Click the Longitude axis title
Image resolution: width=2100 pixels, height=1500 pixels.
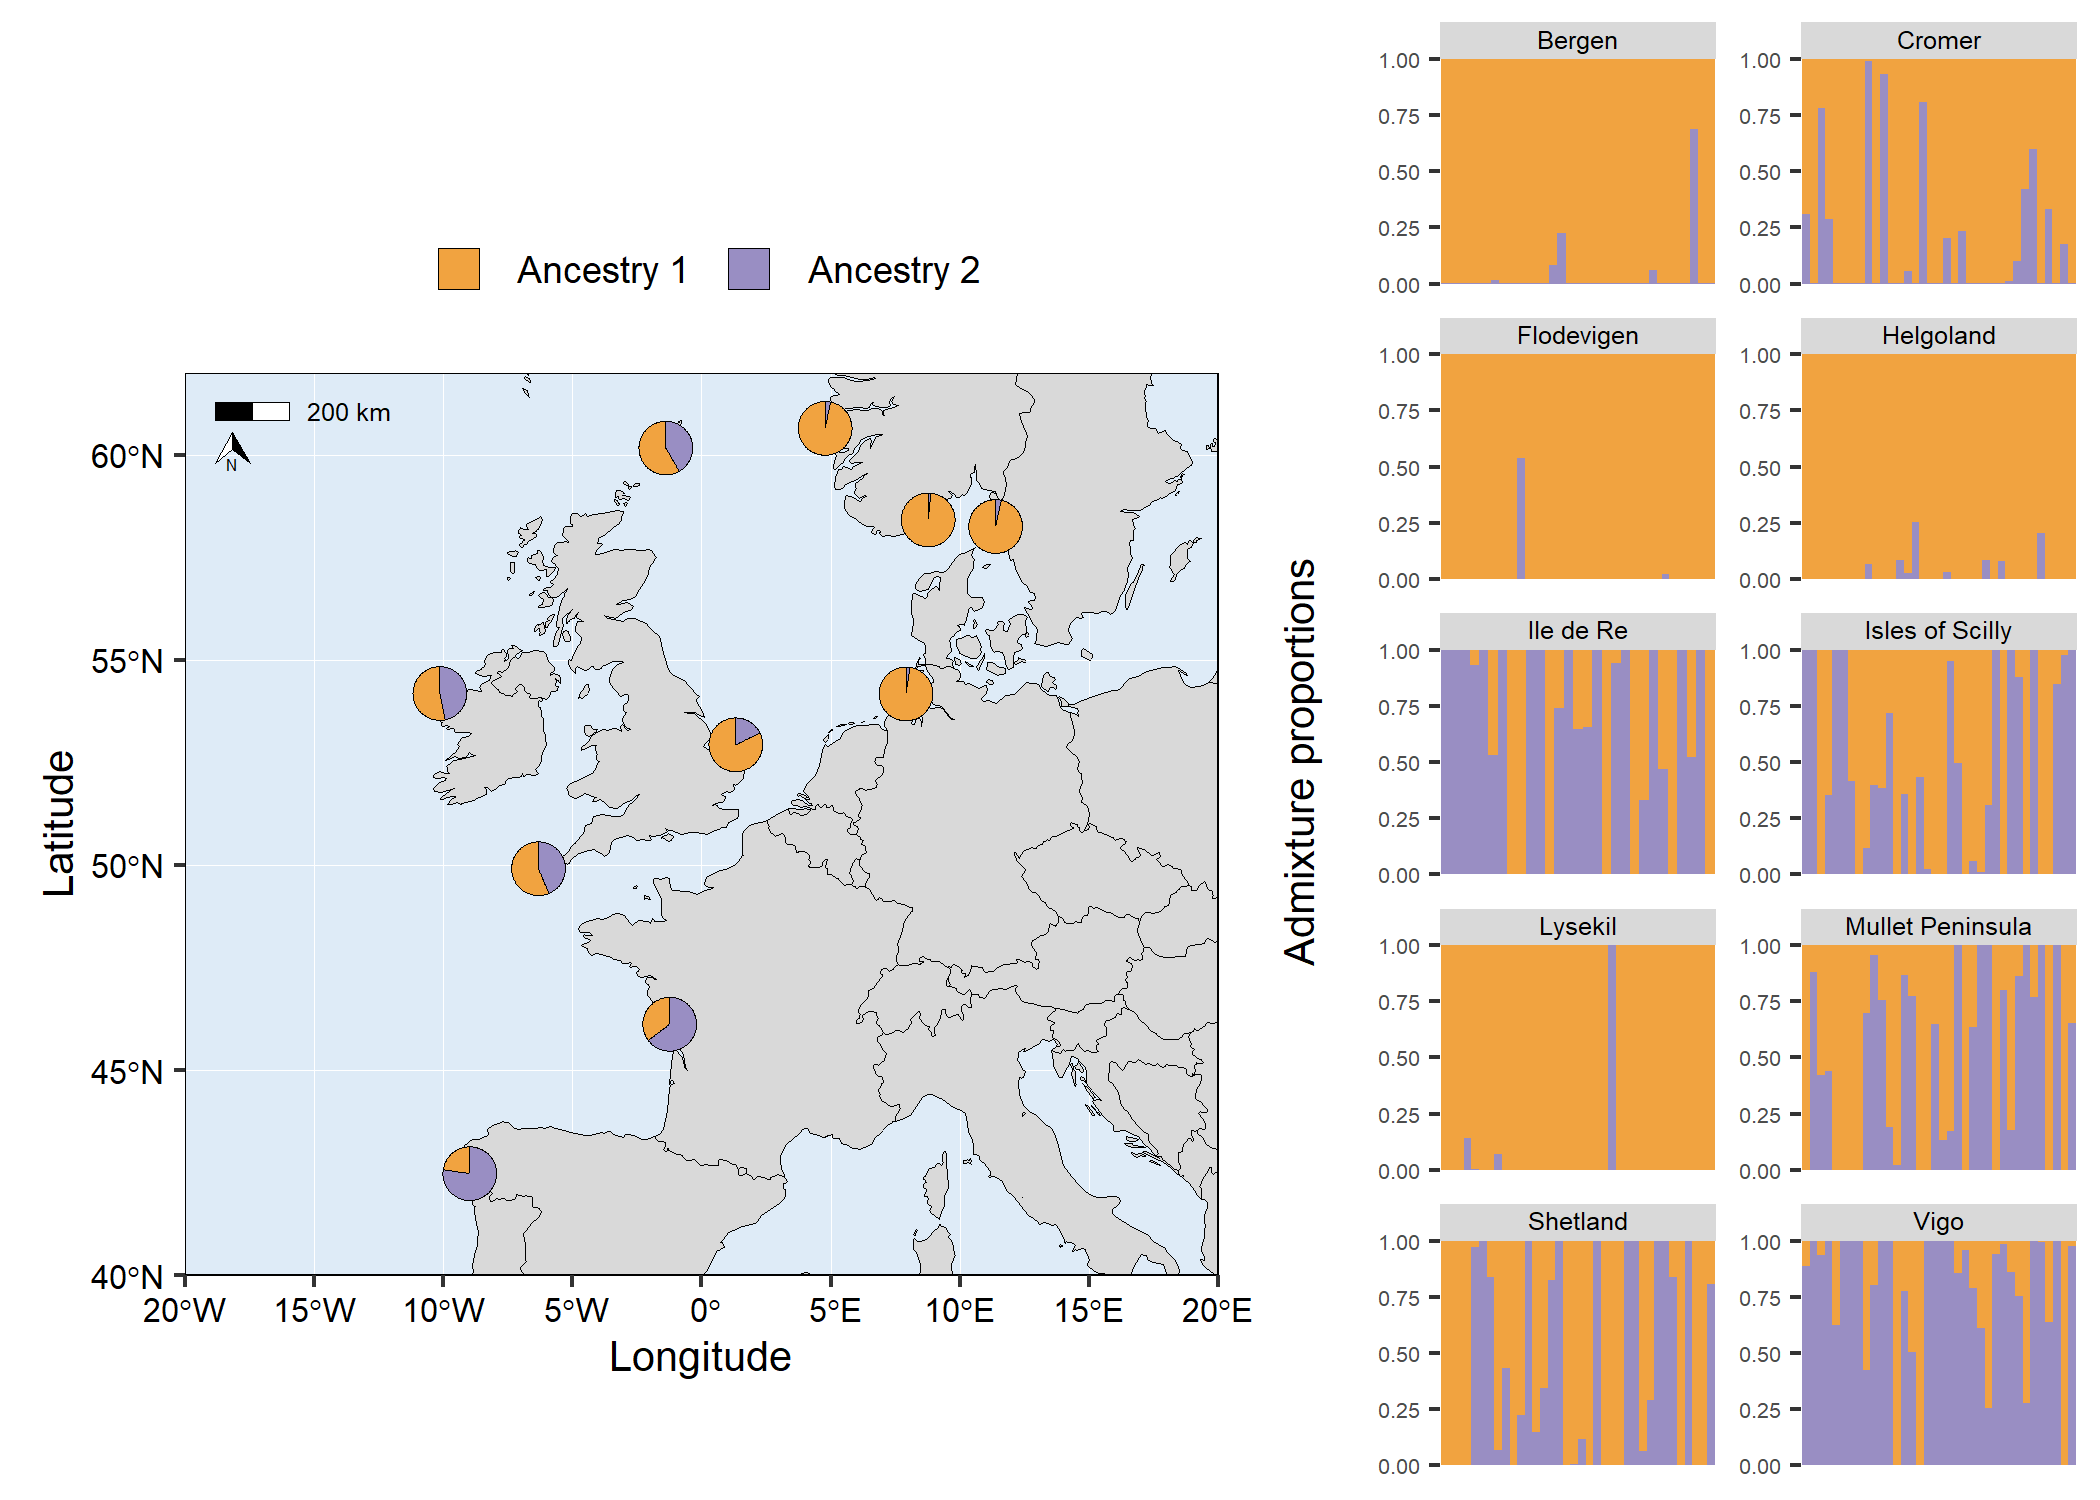pyautogui.click(x=700, y=1357)
